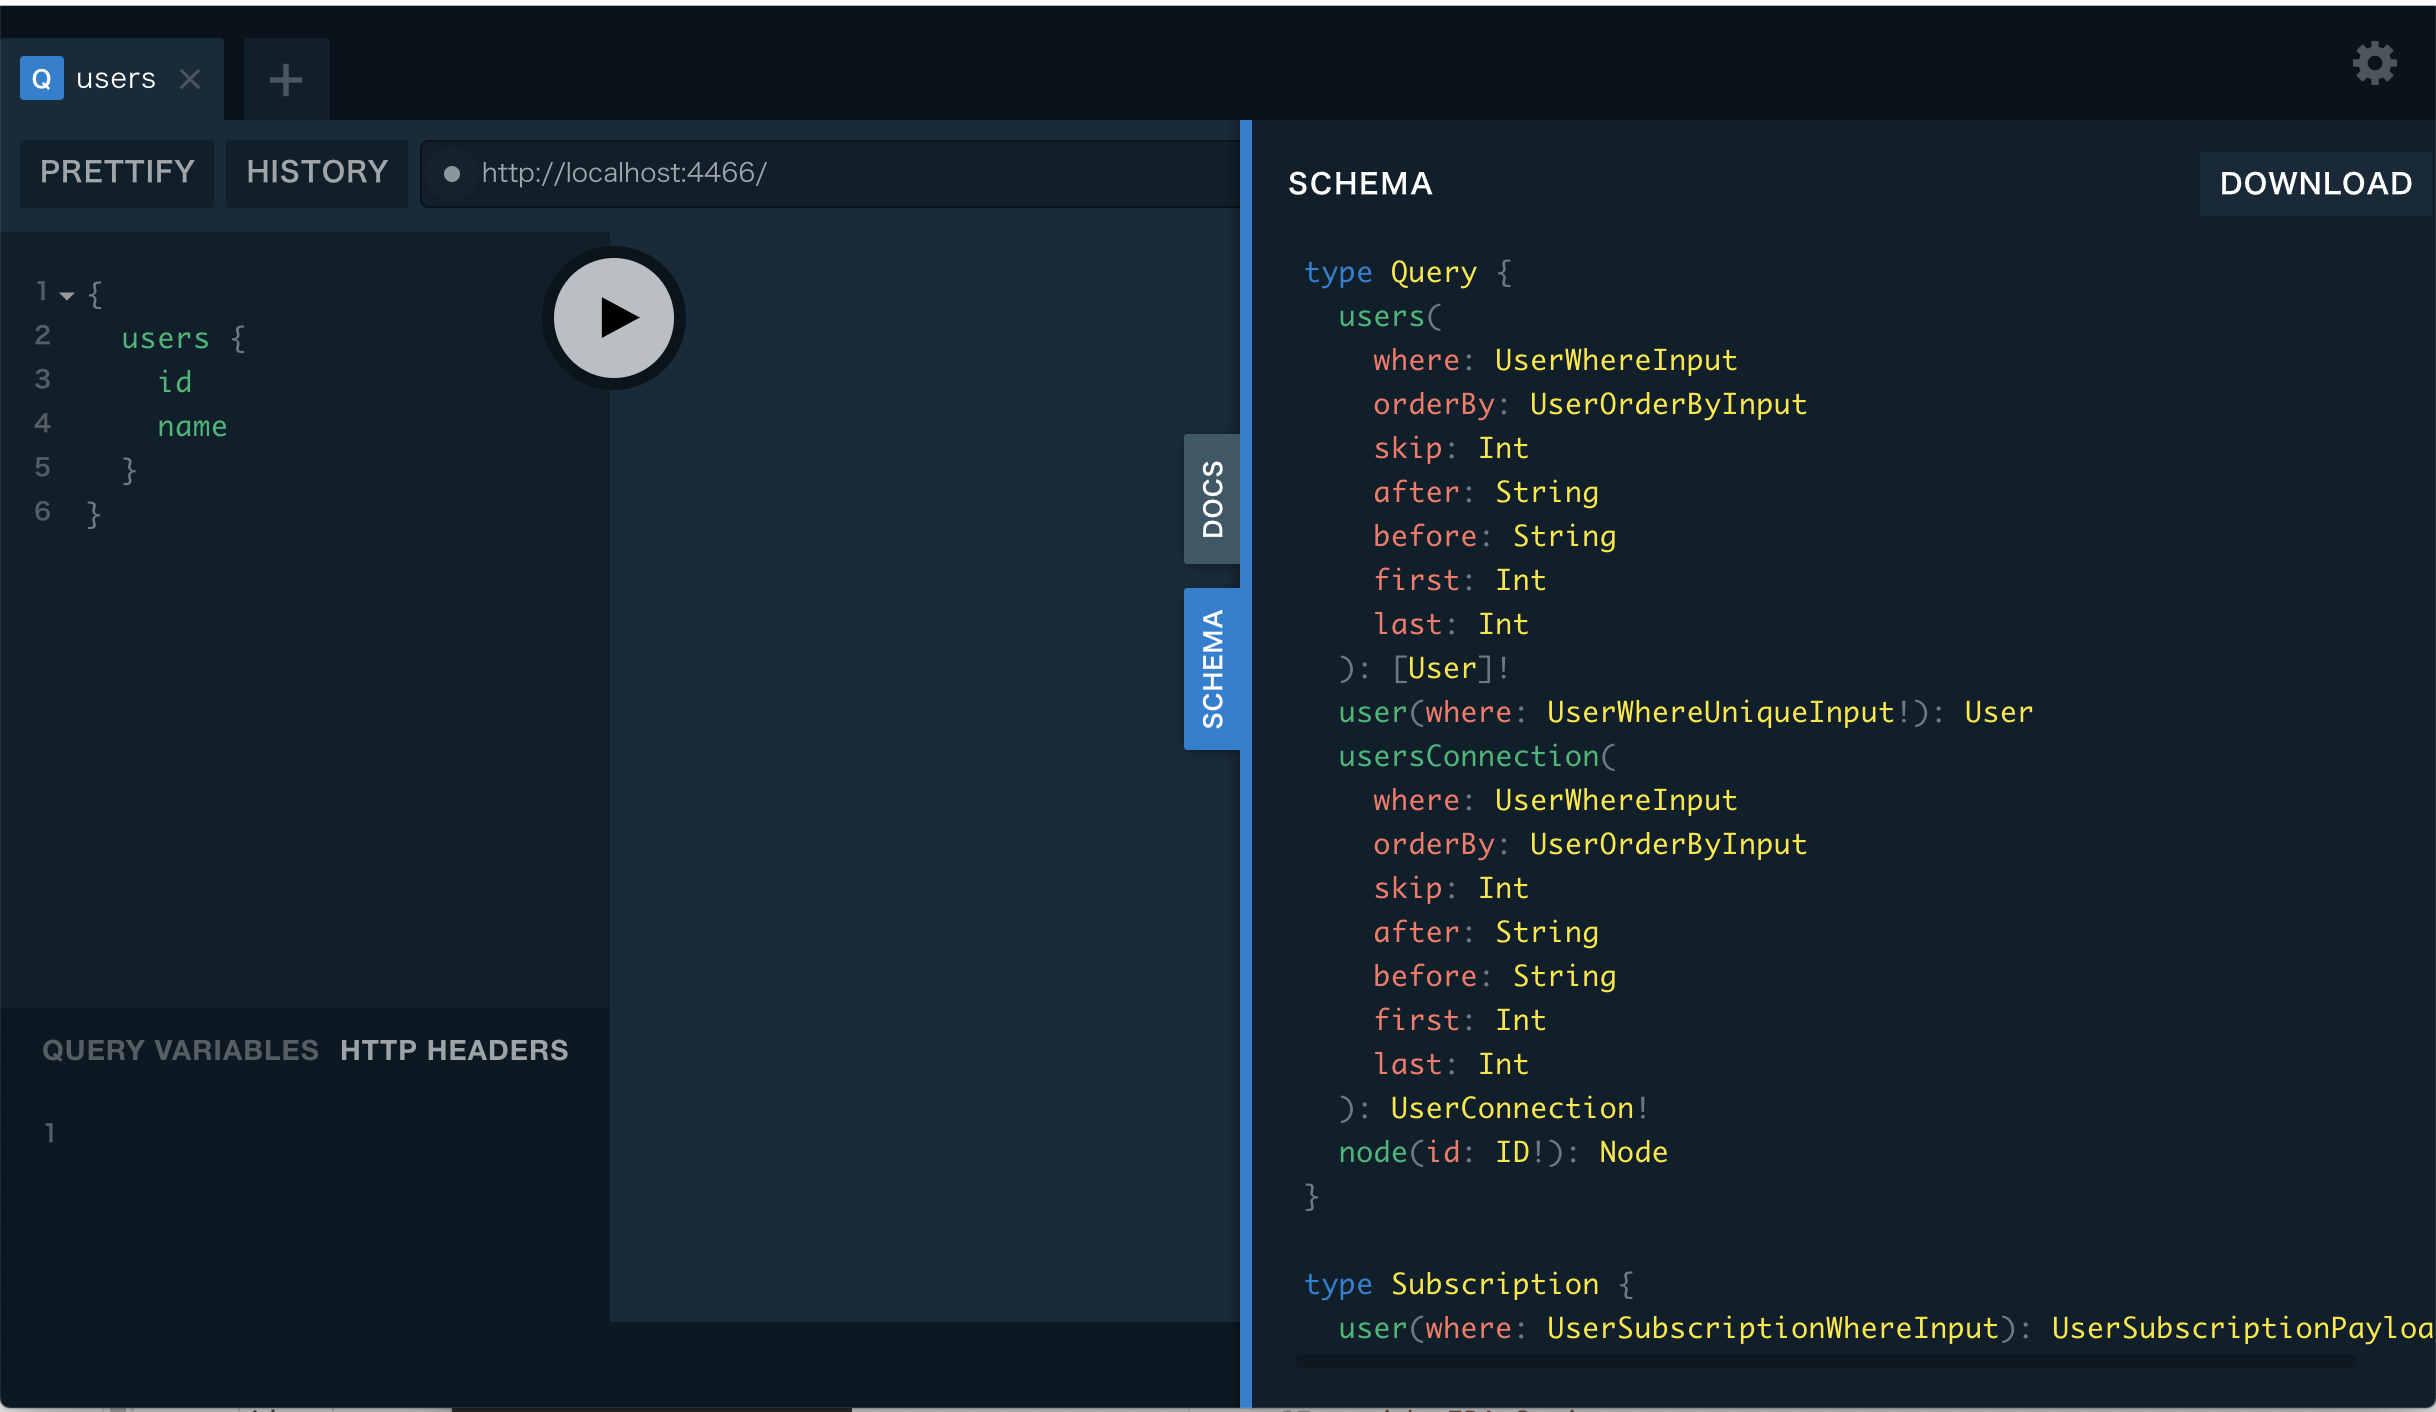Download the schema with DOWNLOAD button
This screenshot has height=1412, width=2436.
click(x=2315, y=183)
